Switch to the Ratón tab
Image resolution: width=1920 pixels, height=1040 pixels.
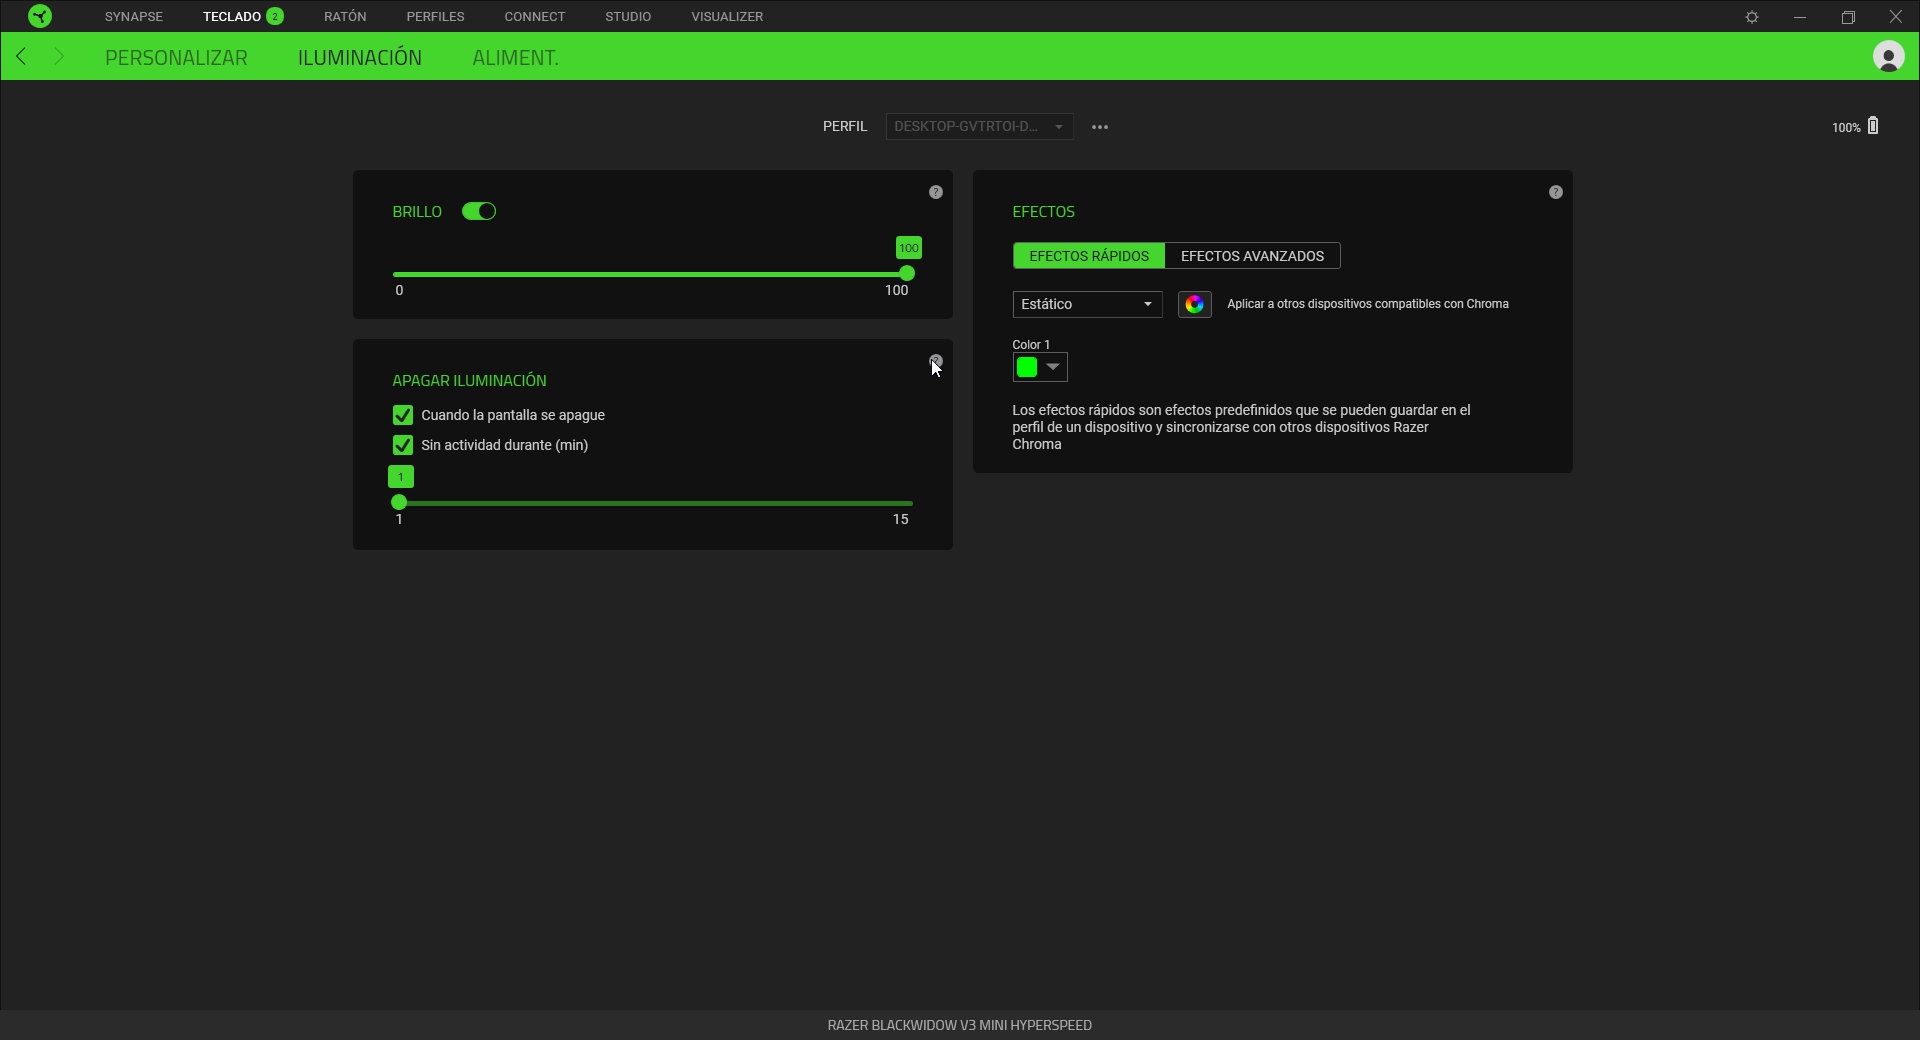345,16
